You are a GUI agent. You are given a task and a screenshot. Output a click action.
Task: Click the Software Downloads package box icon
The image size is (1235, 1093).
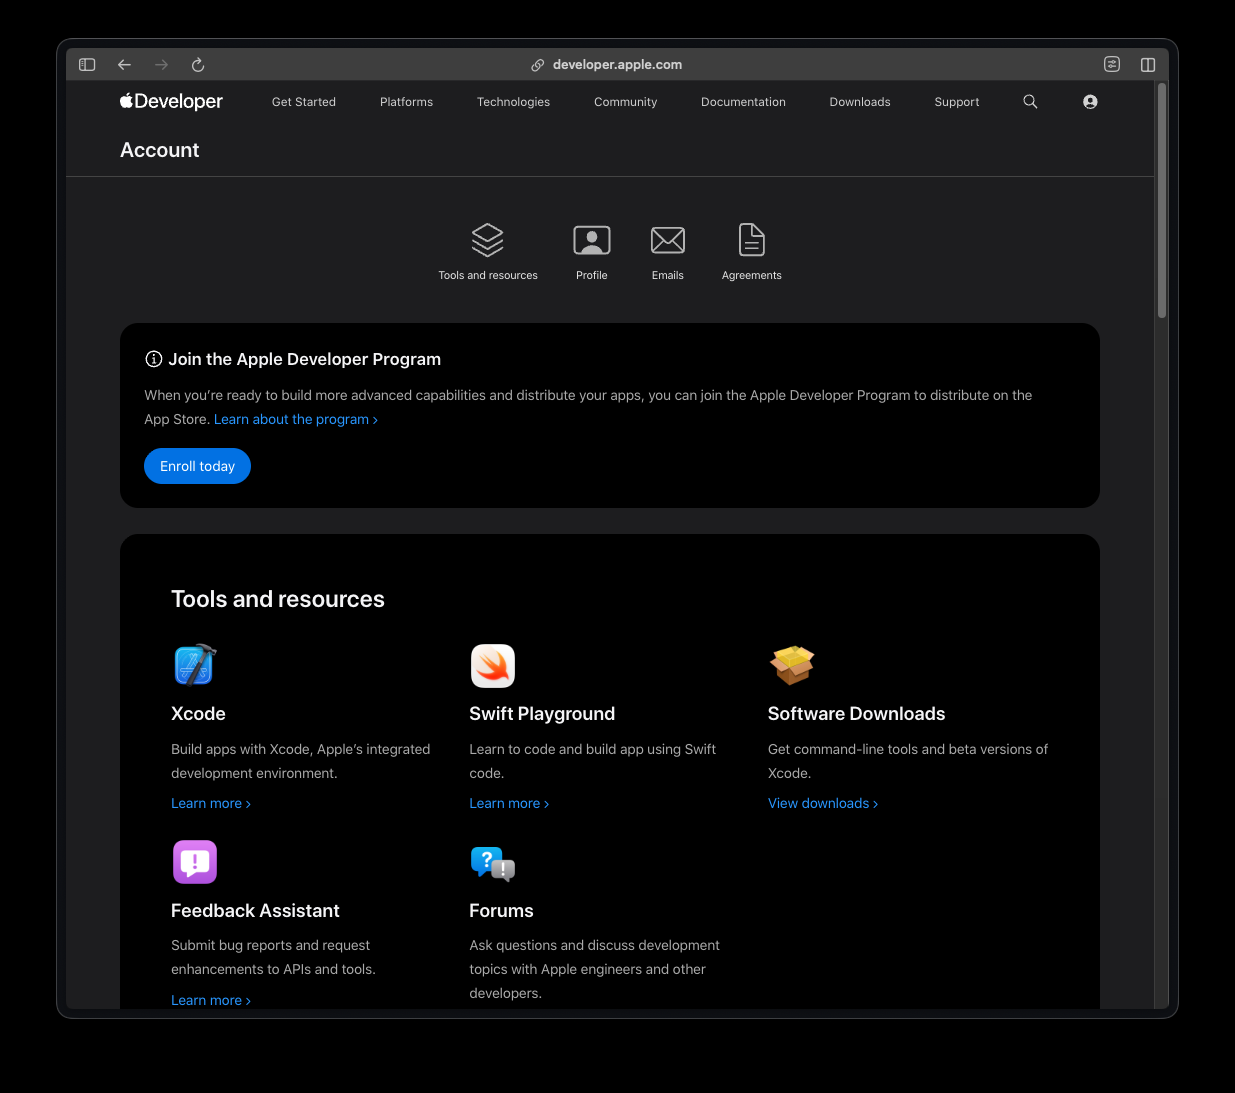click(792, 665)
